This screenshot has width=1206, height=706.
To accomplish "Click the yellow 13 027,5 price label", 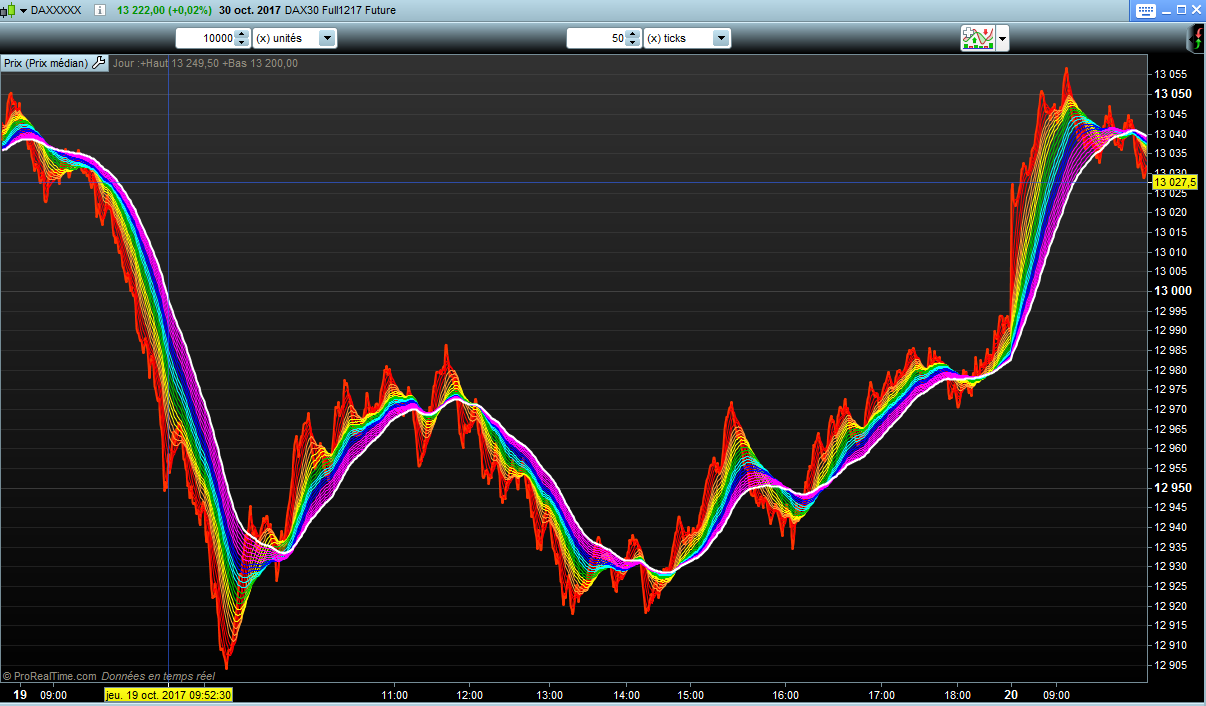I will [x=1175, y=182].
